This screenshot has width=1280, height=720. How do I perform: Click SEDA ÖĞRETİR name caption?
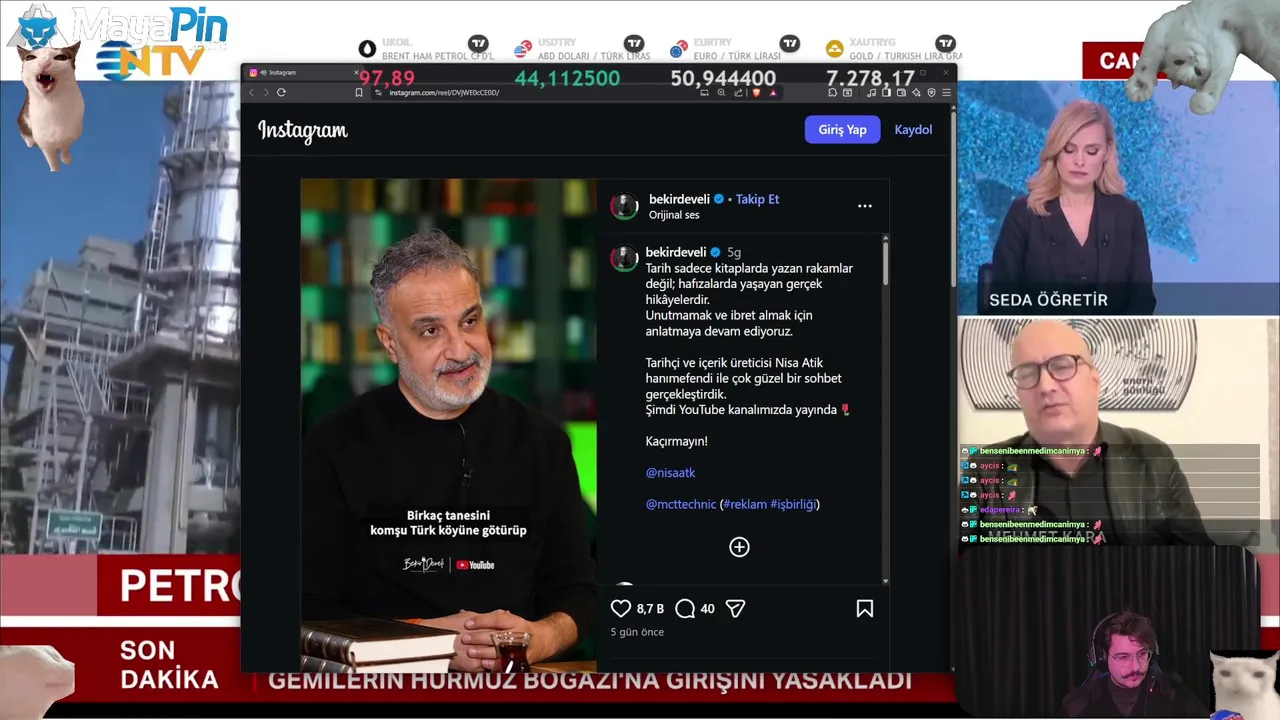1048,300
